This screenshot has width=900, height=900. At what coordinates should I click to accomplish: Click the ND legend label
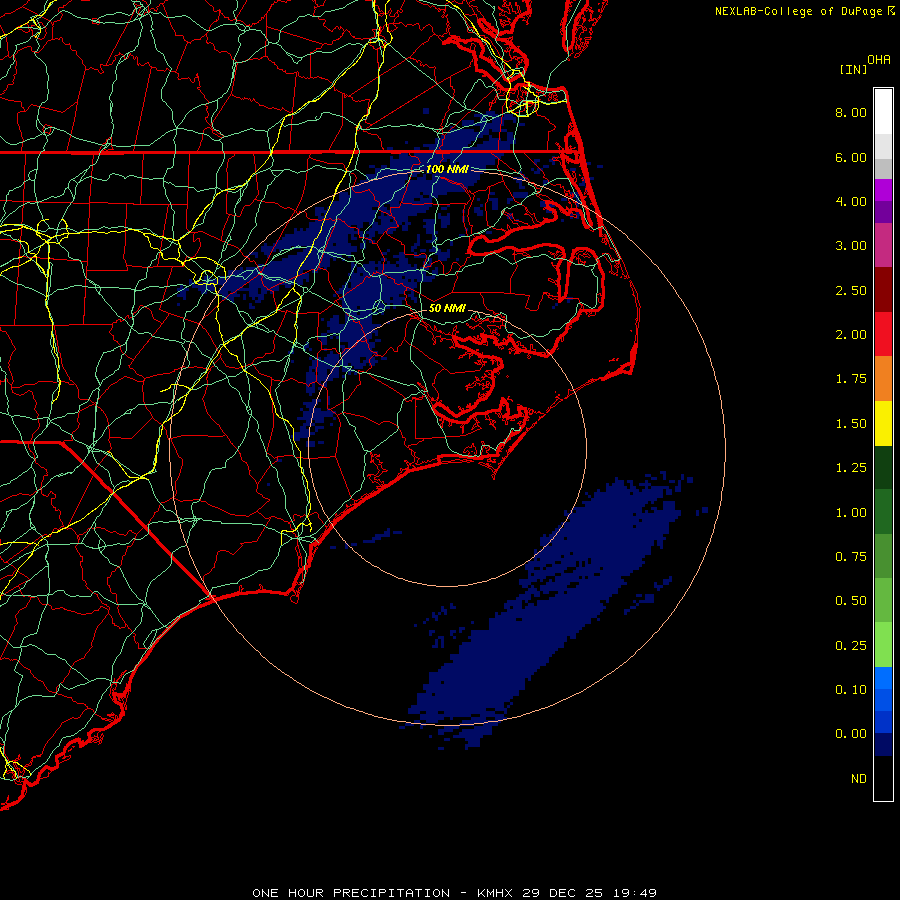(x=859, y=779)
